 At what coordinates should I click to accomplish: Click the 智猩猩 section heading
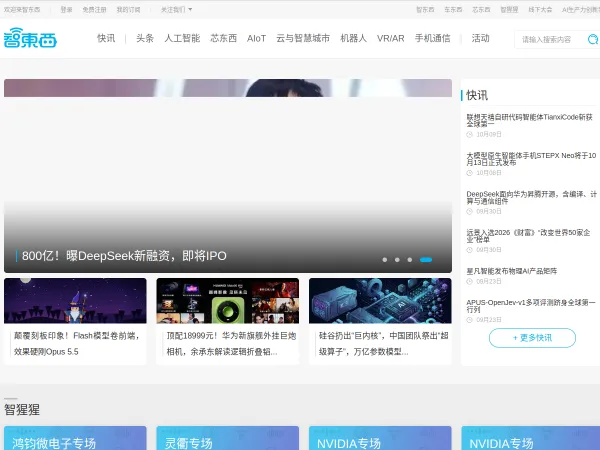click(22, 410)
